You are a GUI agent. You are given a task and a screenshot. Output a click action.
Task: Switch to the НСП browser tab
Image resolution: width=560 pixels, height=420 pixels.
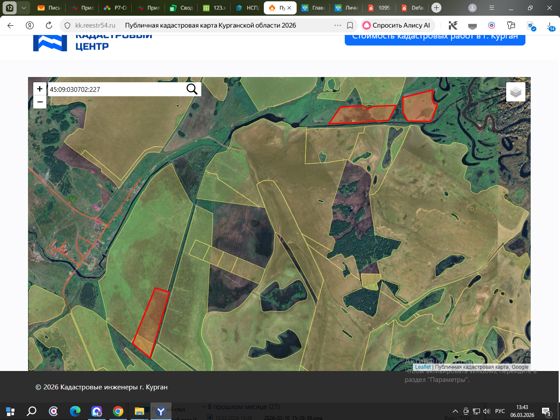[x=248, y=8]
